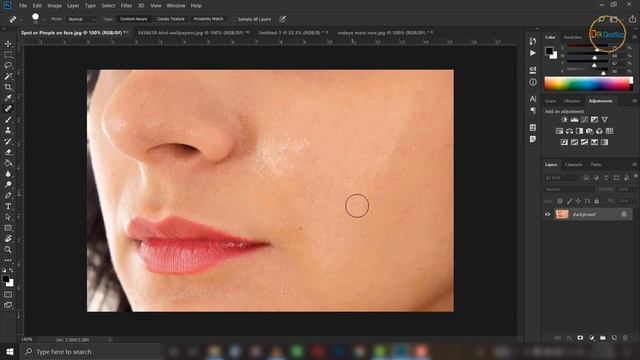
Task: Toggle lock all padlock in the Layers lock row
Action: click(x=596, y=201)
